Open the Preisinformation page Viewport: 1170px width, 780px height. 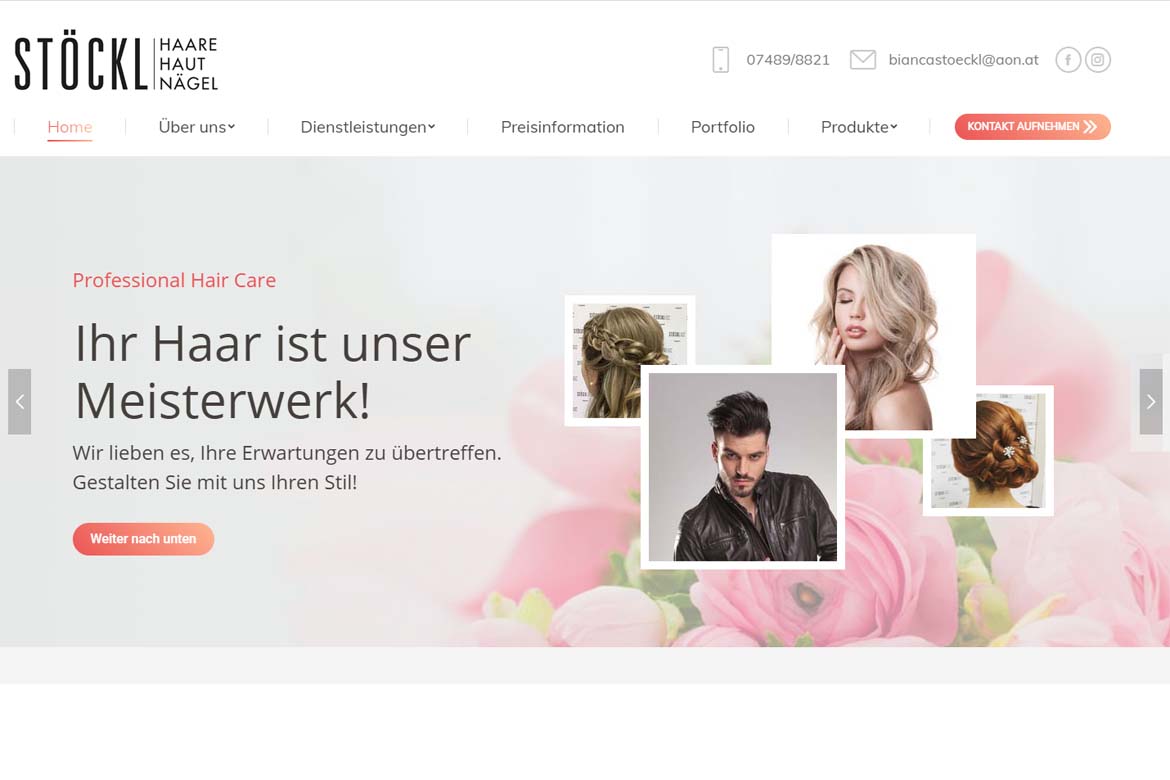(563, 127)
